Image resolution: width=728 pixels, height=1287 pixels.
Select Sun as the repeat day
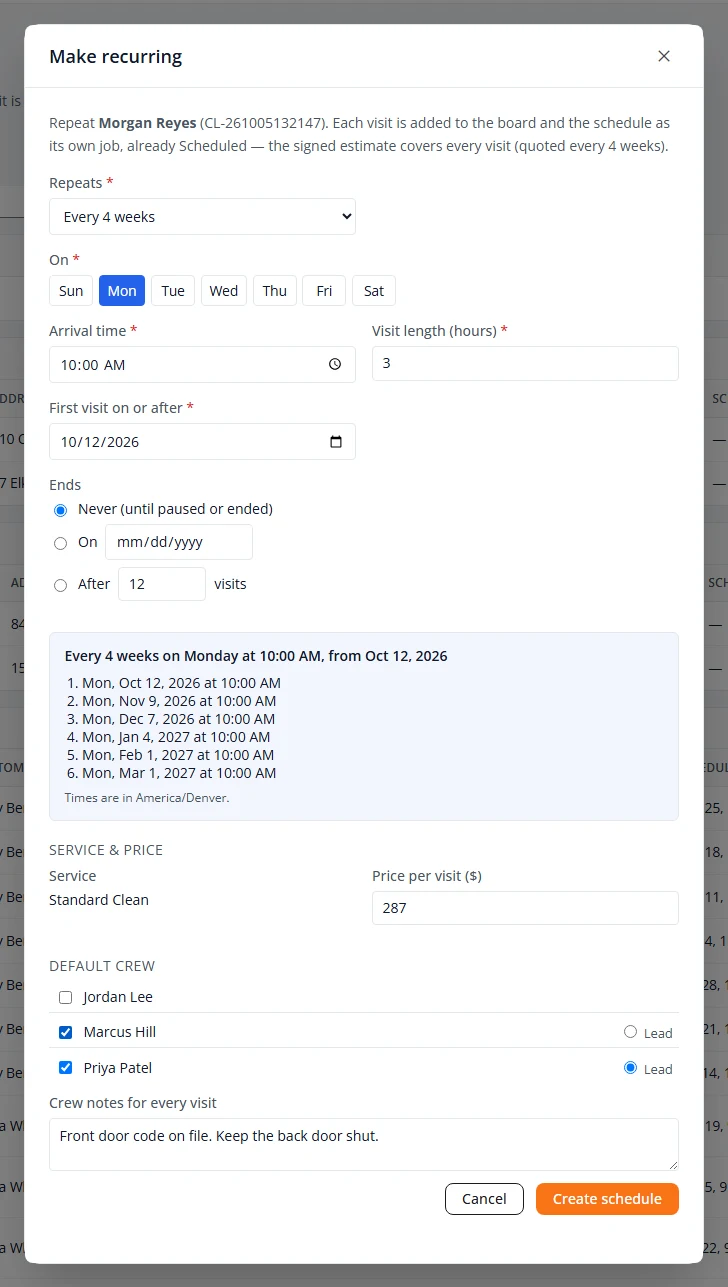71,291
